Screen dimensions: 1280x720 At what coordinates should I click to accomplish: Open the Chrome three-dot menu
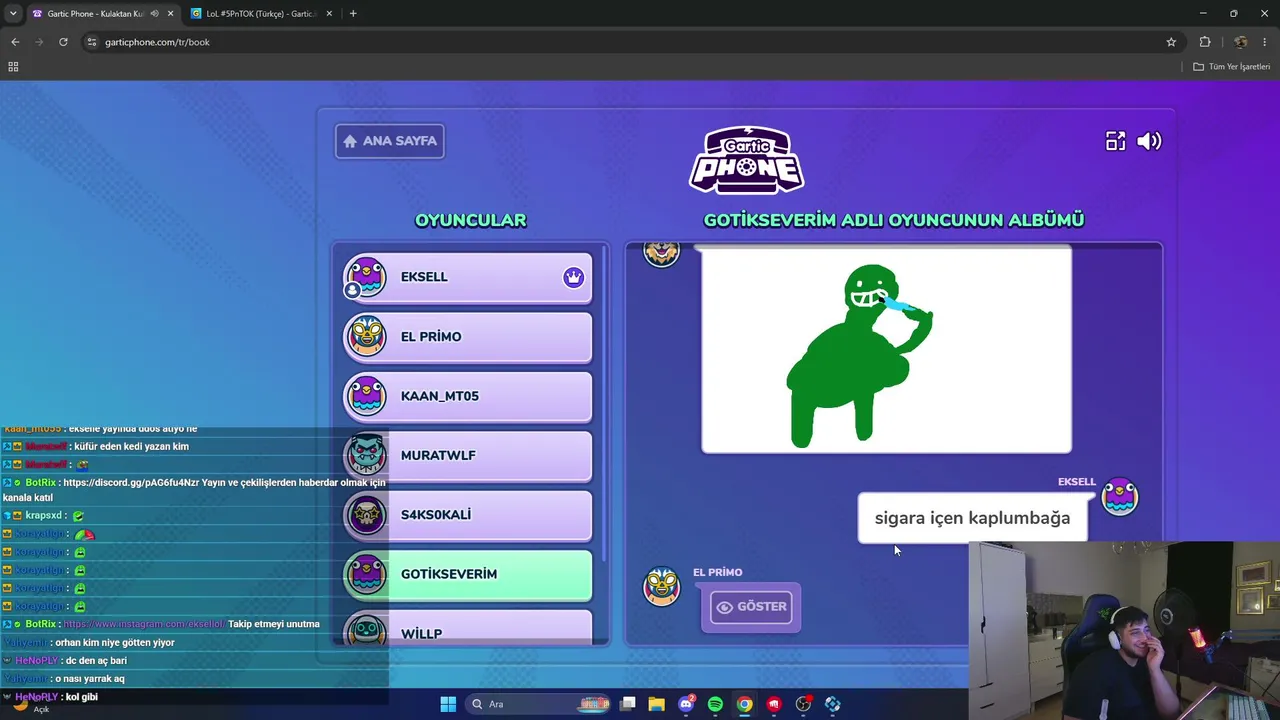pyautogui.click(x=1265, y=42)
